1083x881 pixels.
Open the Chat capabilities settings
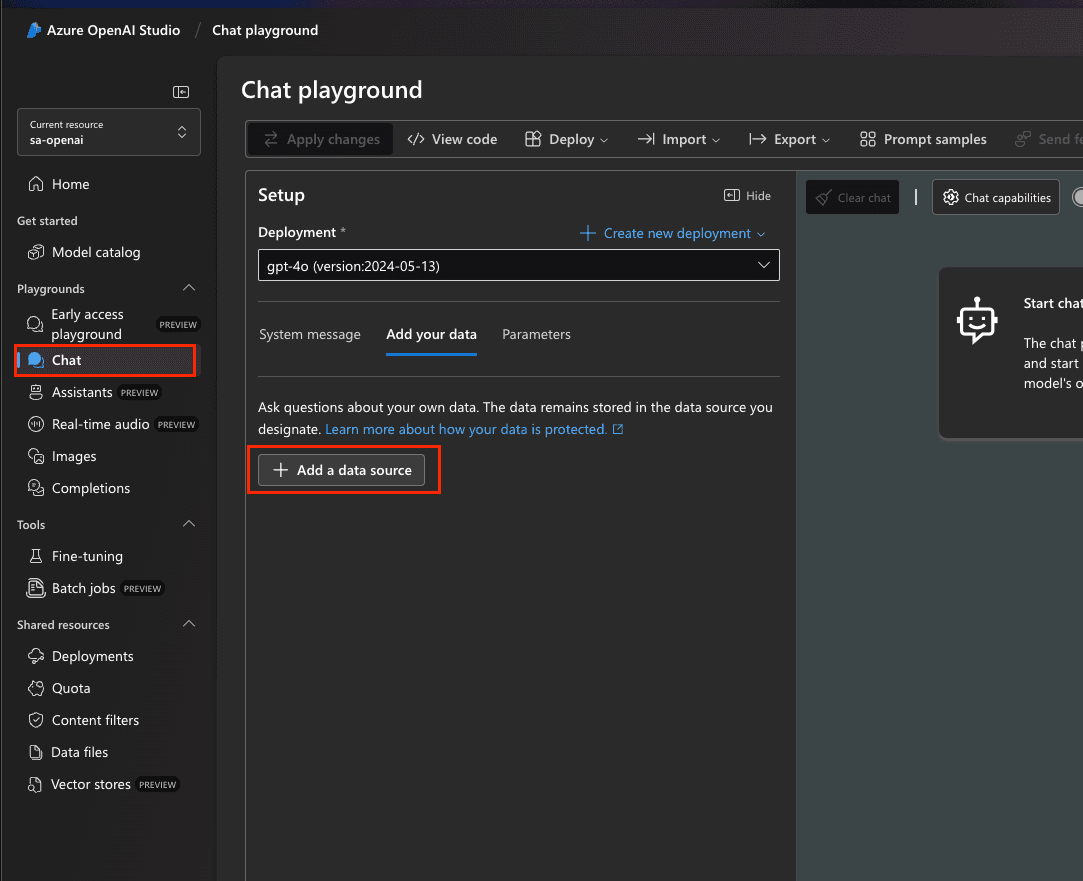click(x=995, y=197)
